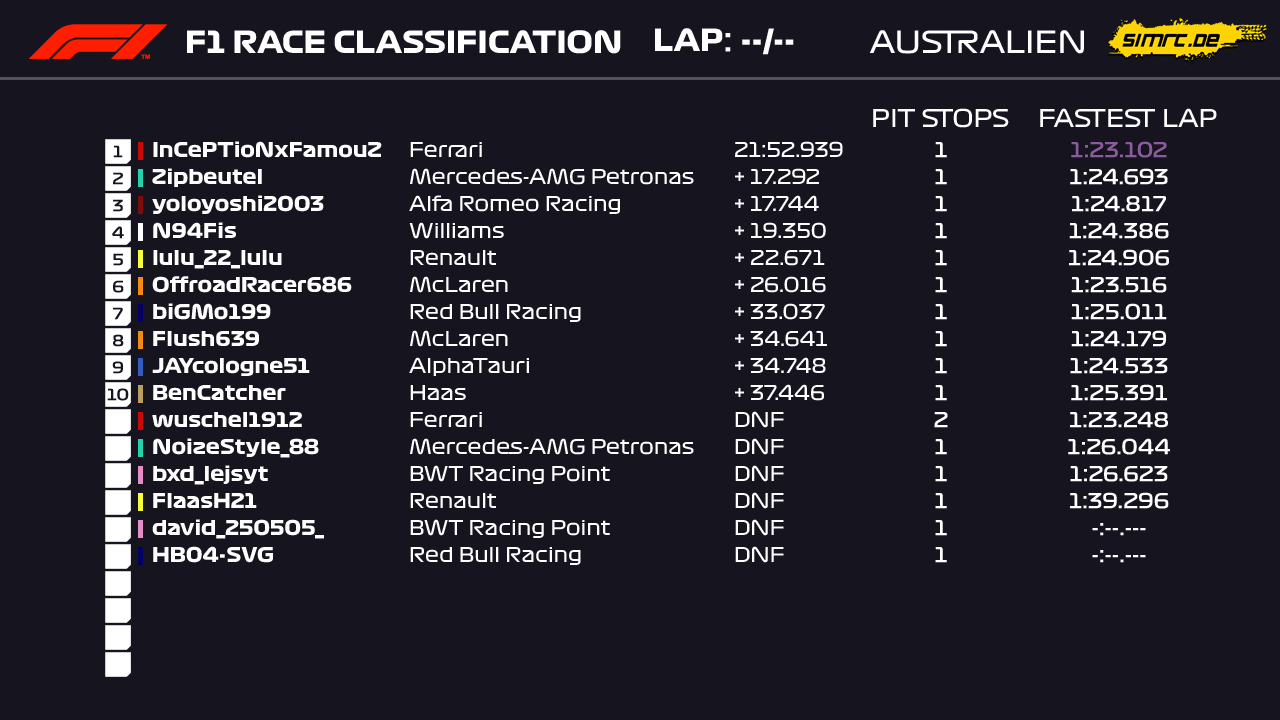Click the Alfa Romeo Racing team name
Screen dimensions: 1280x720
(514, 205)
